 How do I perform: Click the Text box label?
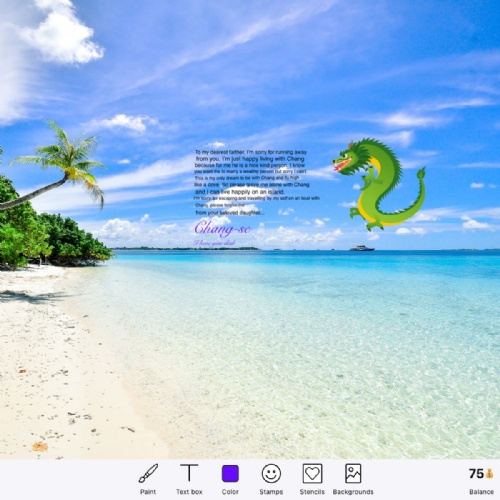click(x=189, y=492)
